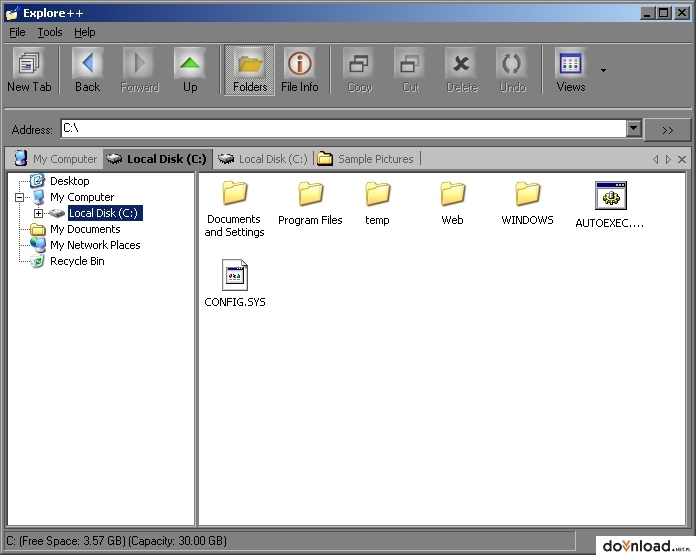
Task: Click the Undo toolbar icon
Action: coord(512,70)
